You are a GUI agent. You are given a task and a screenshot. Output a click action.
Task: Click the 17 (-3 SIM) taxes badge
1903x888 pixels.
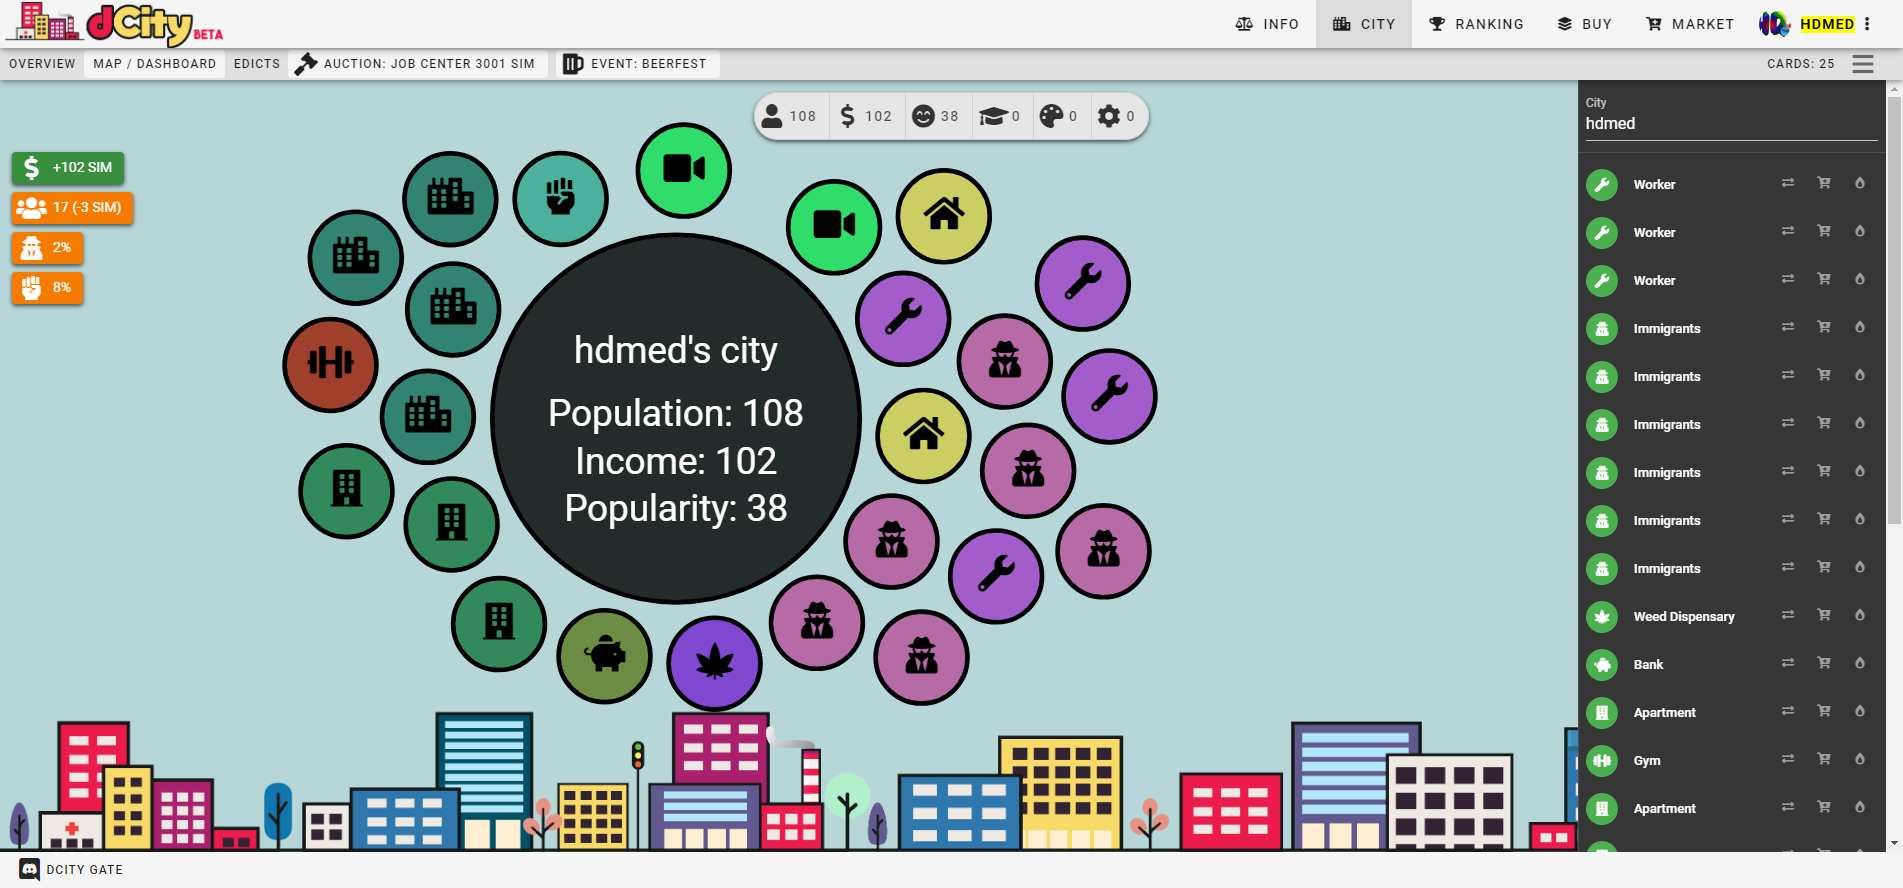(72, 208)
